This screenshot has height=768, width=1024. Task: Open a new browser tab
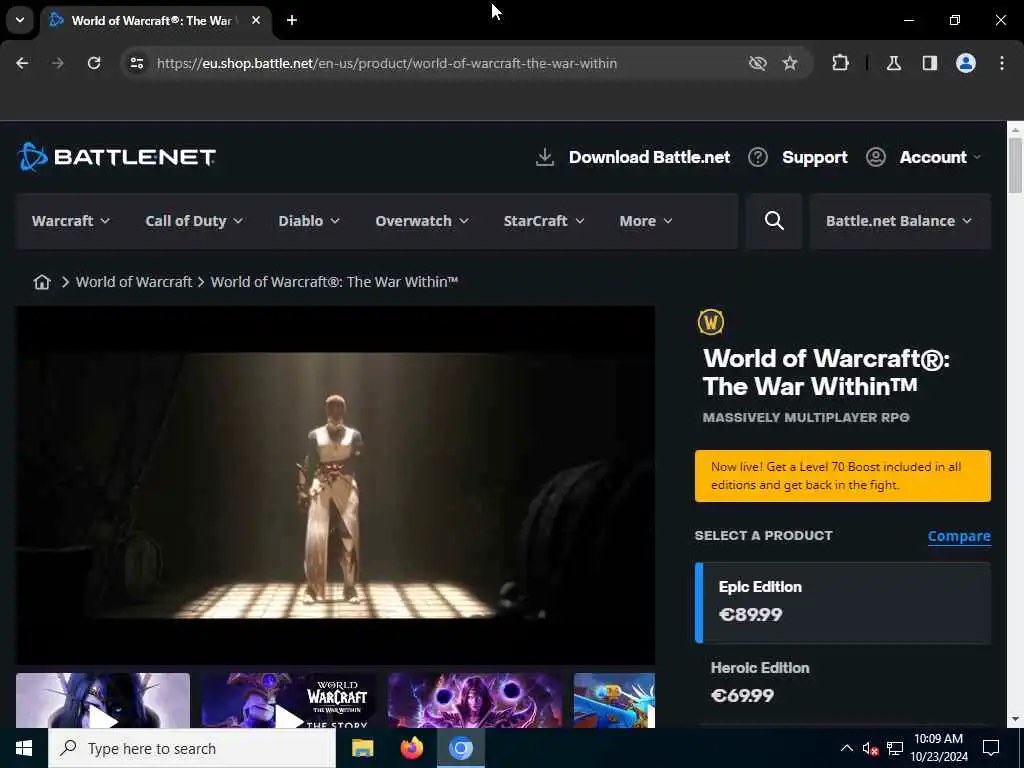click(x=292, y=20)
